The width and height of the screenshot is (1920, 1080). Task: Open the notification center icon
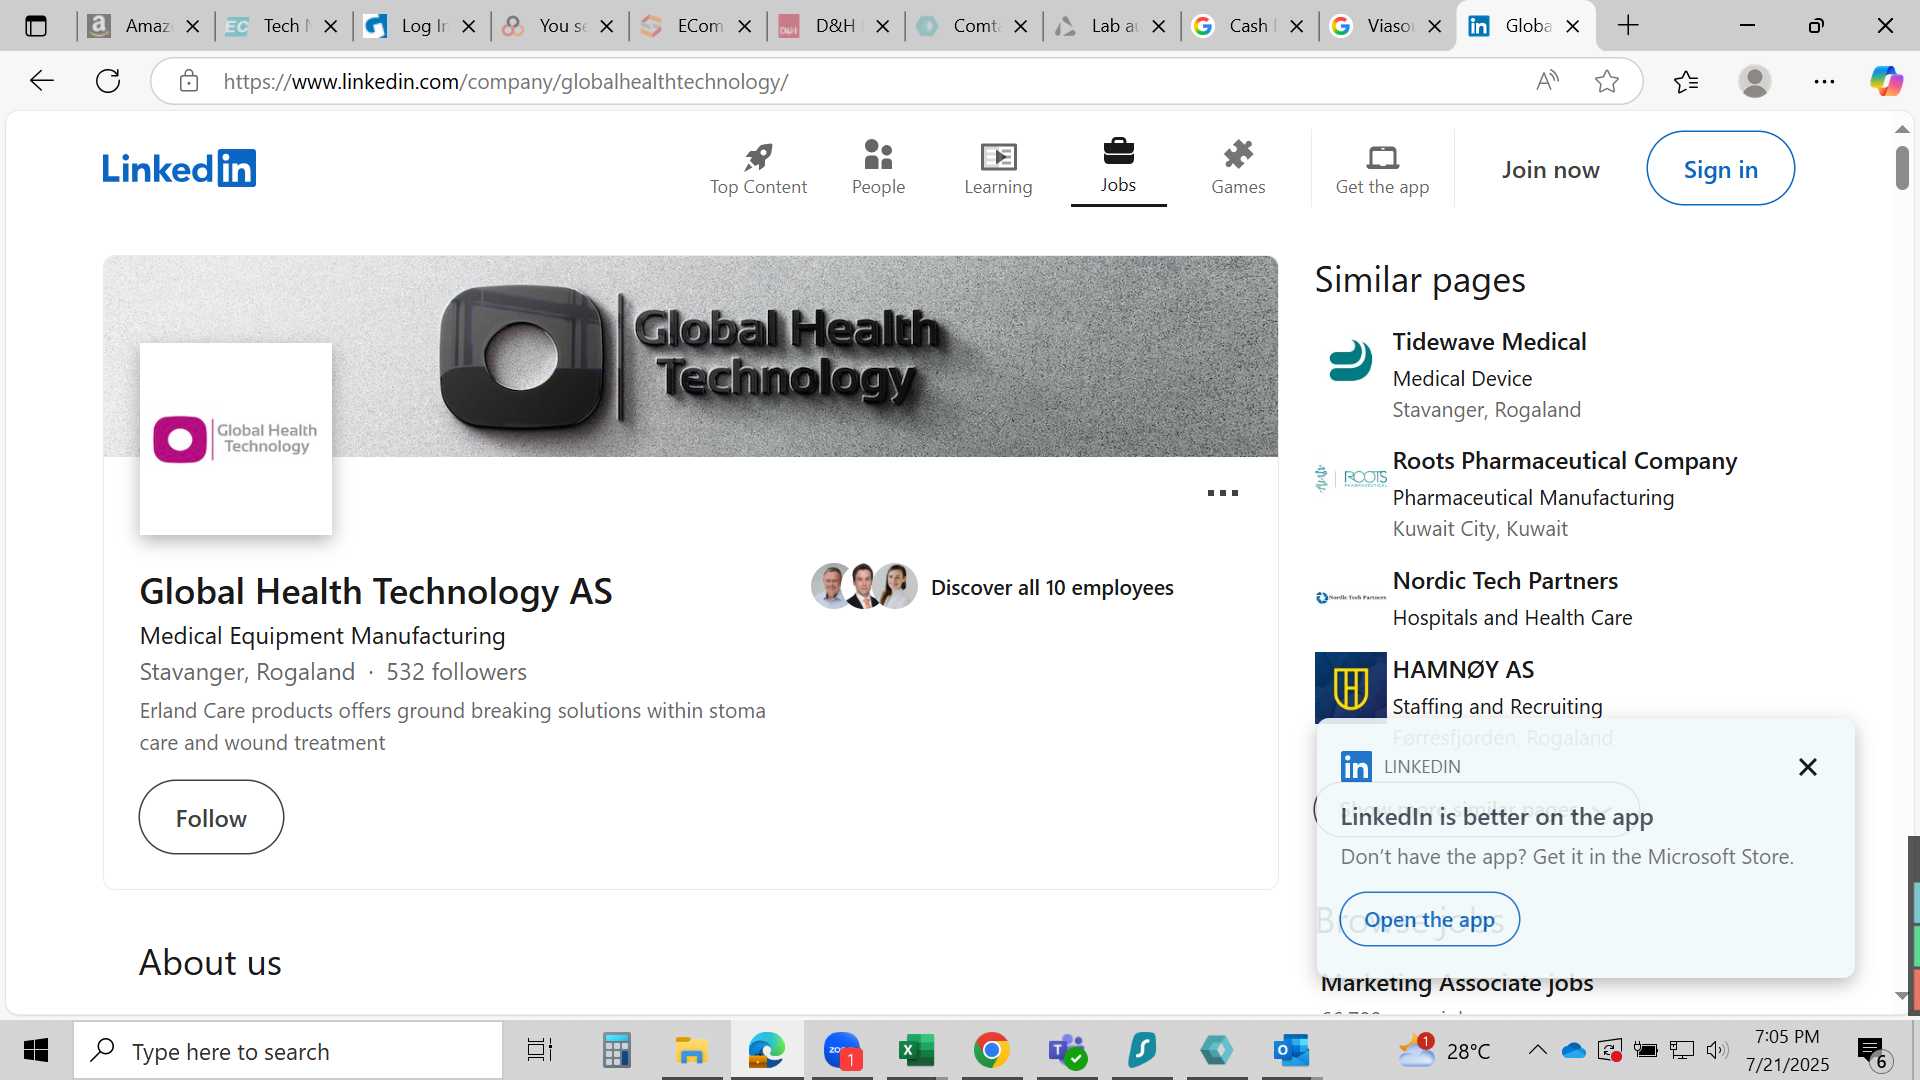(1872, 1051)
